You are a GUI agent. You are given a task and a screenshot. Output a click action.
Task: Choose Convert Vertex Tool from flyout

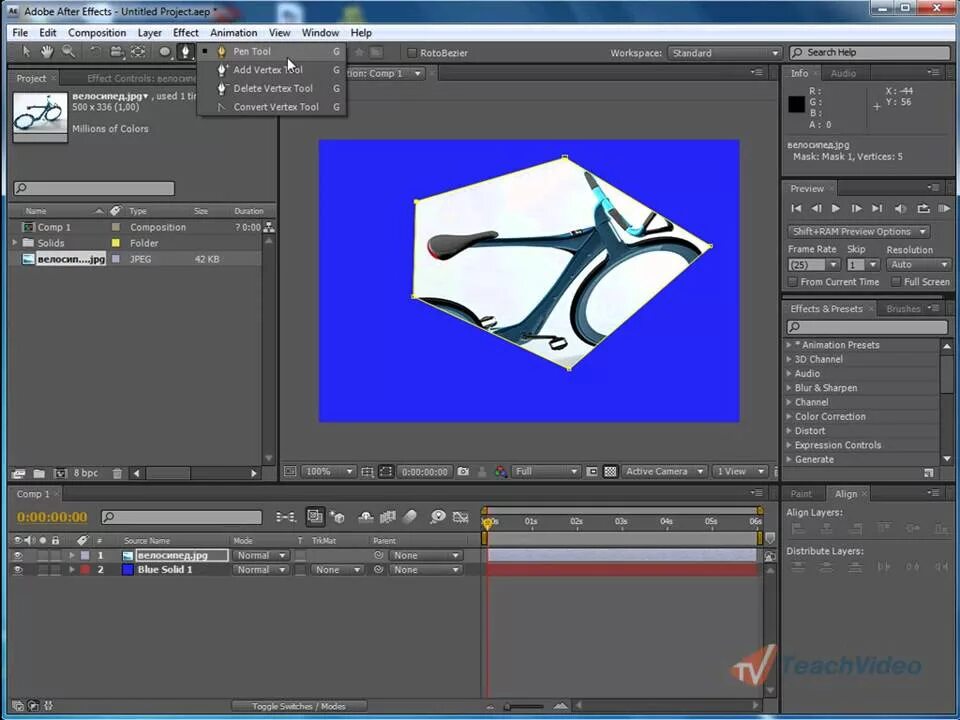[276, 107]
